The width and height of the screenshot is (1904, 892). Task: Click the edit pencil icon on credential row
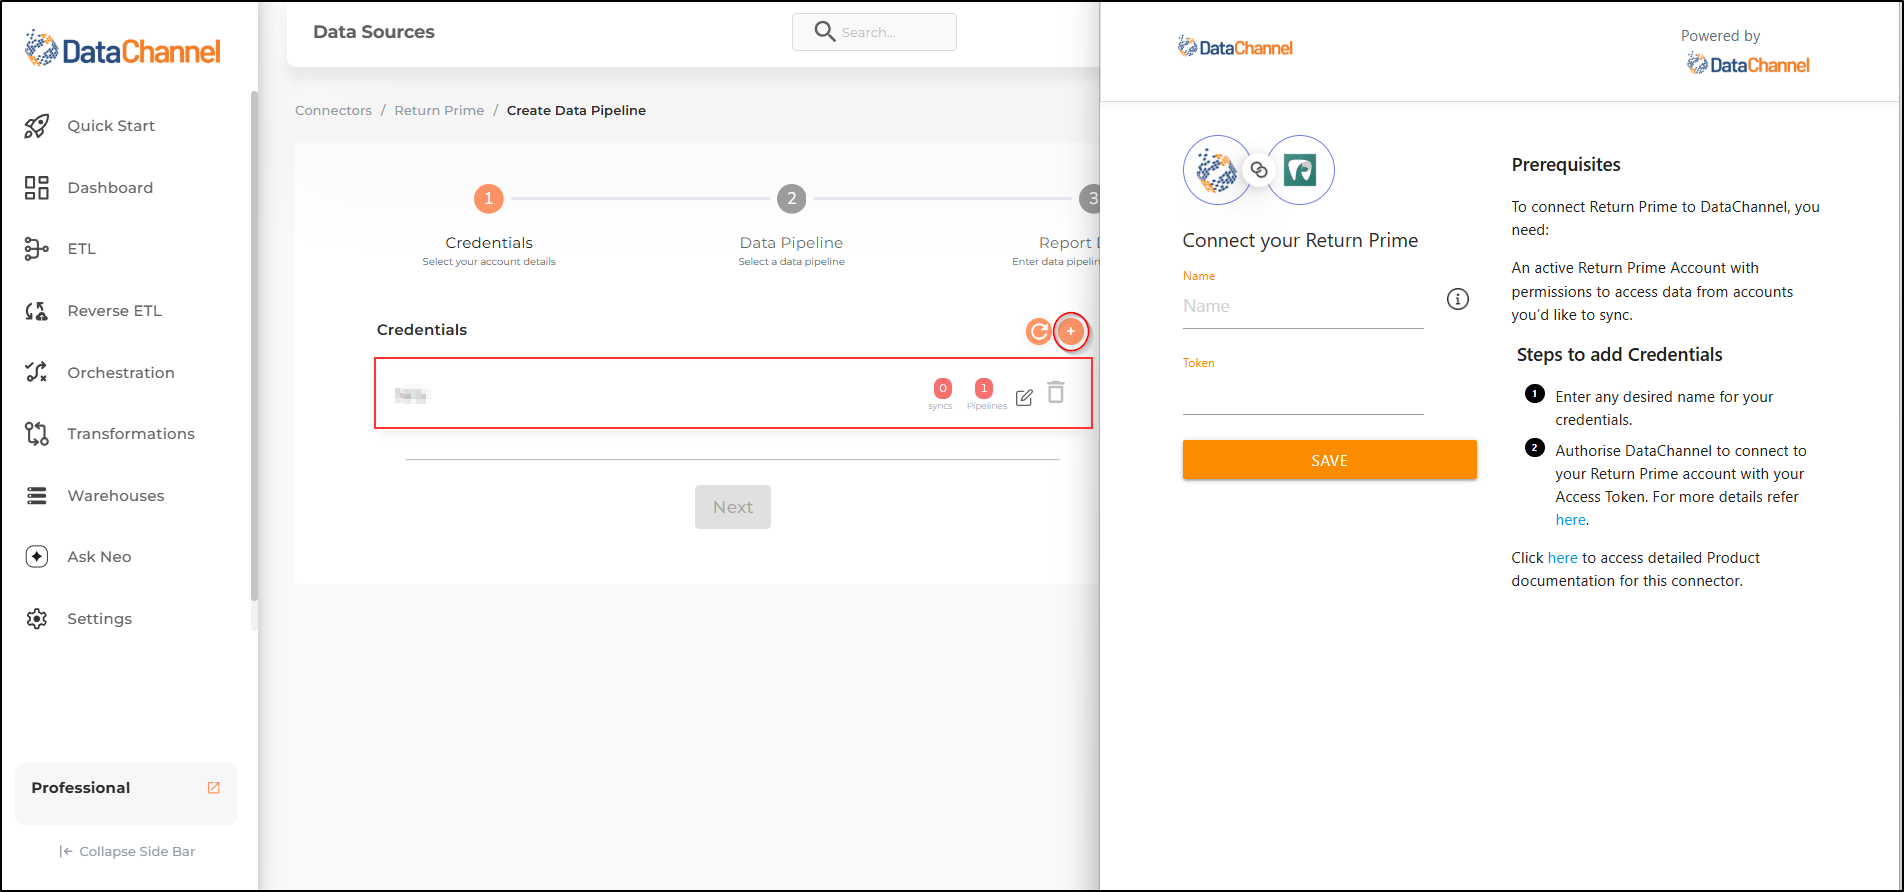[1024, 397]
